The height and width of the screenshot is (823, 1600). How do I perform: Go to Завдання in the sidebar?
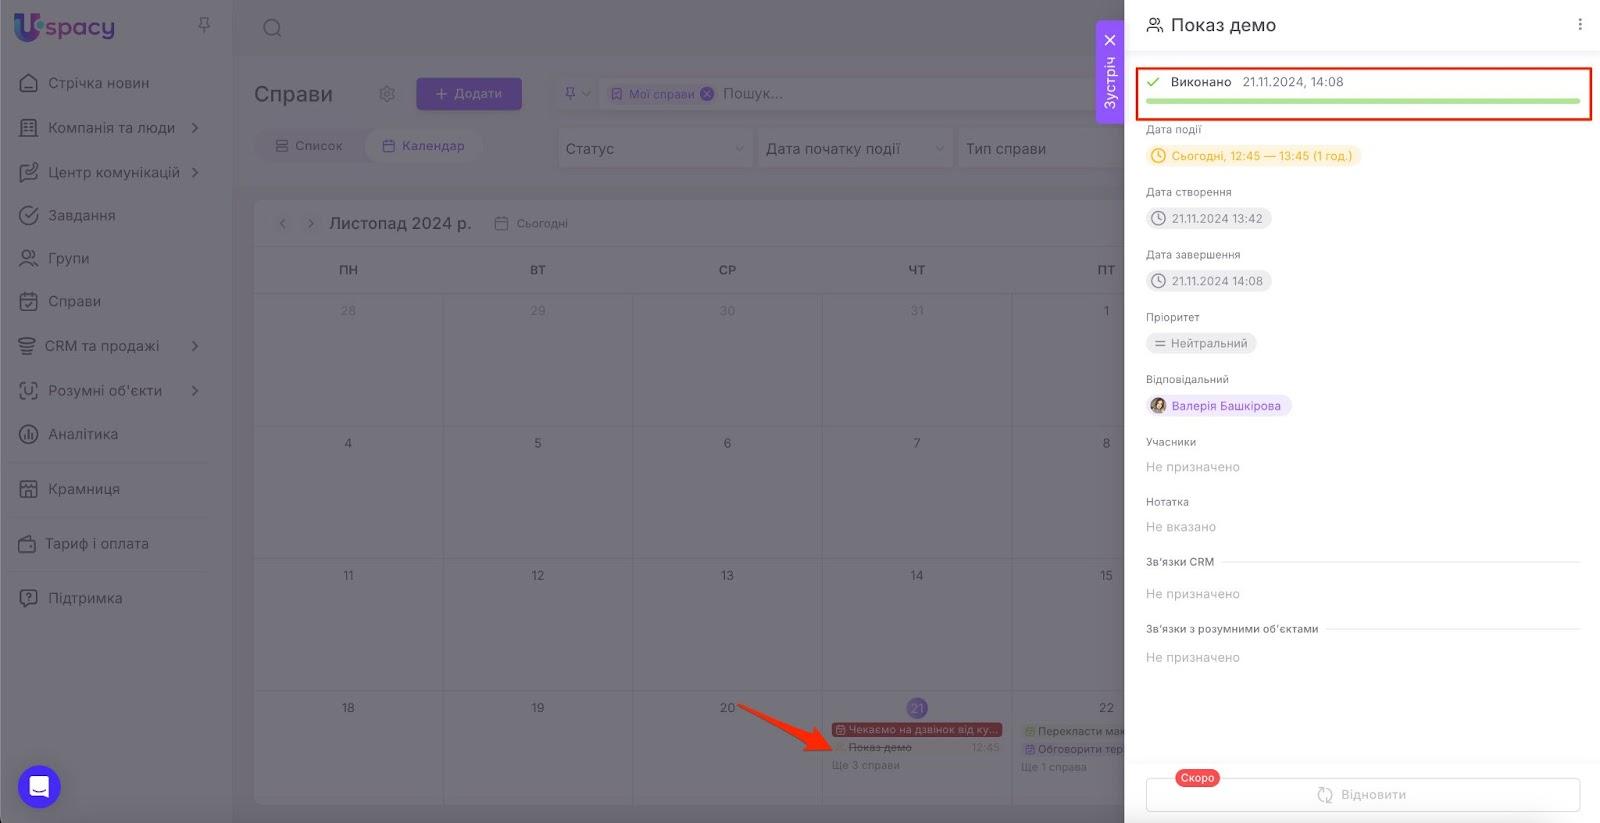pos(81,215)
